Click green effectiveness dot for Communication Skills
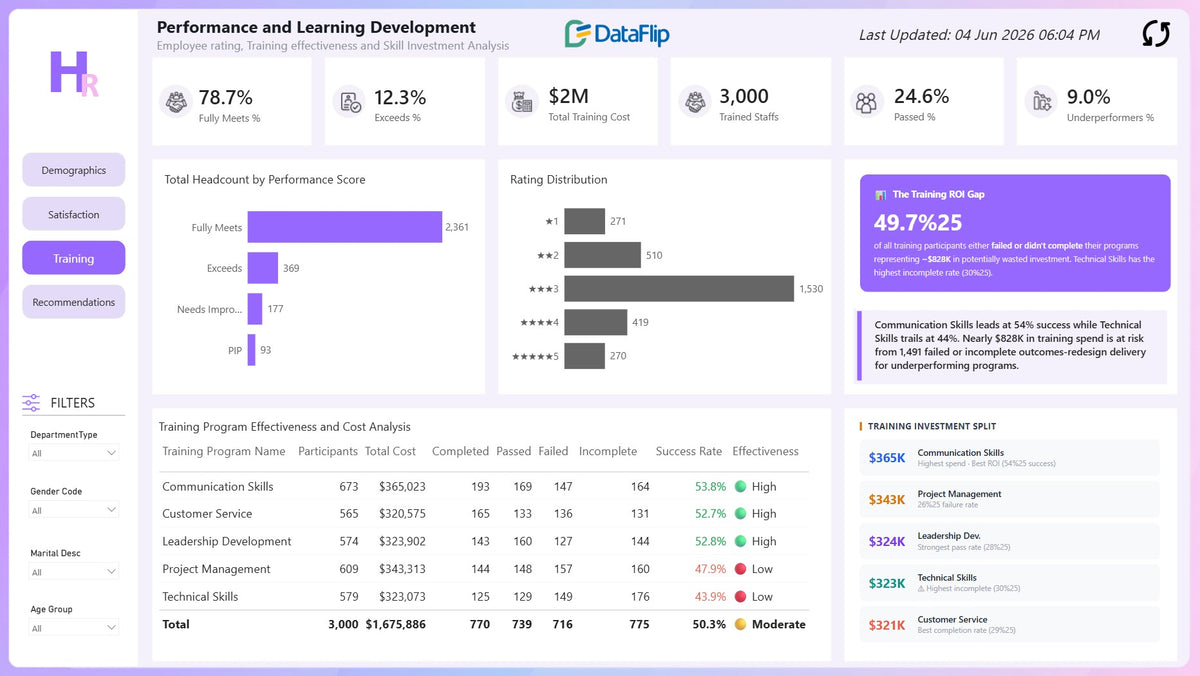Viewport: 1200px width, 676px height. [740, 487]
